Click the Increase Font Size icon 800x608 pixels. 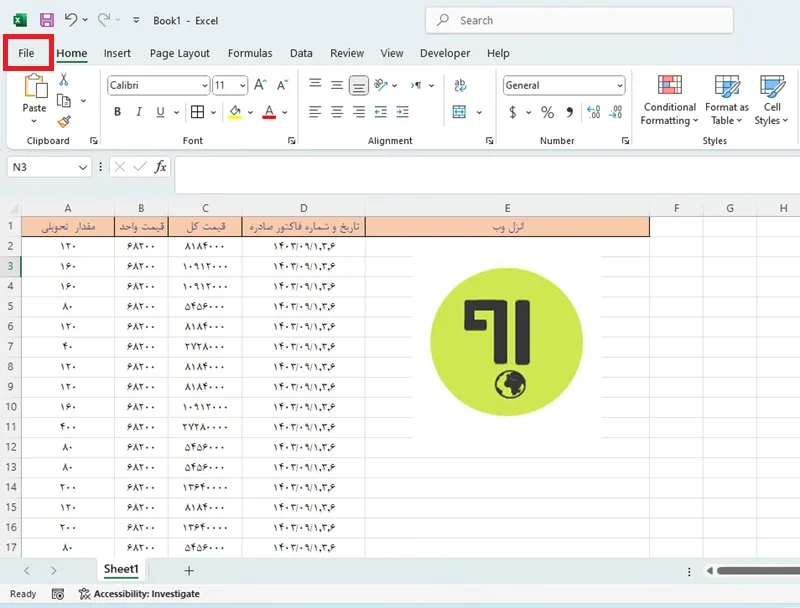click(260, 85)
